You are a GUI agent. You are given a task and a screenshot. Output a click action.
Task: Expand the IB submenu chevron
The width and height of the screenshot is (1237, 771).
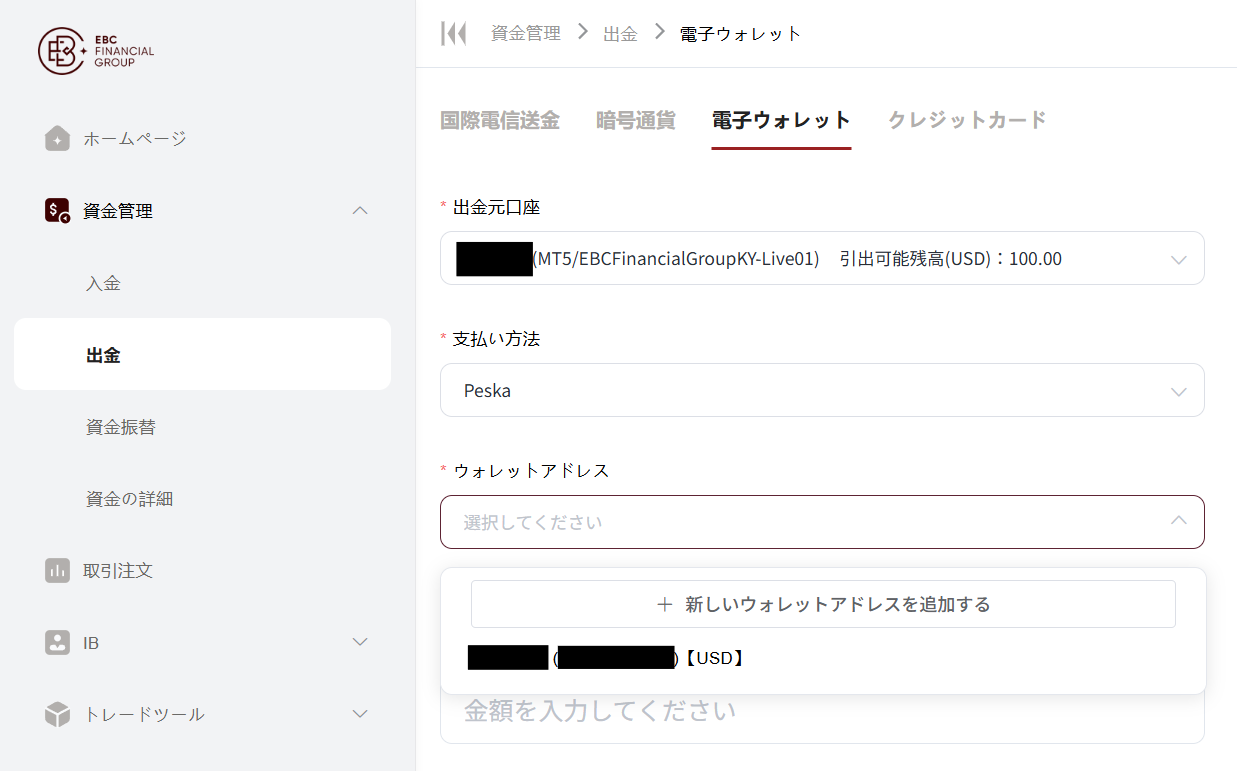point(361,642)
